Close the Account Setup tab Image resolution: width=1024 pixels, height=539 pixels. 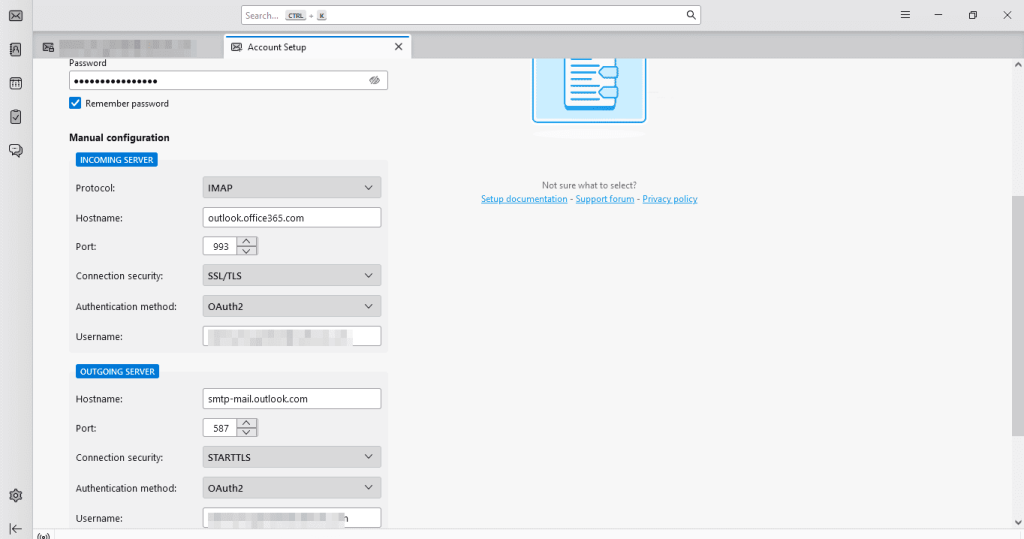tap(398, 47)
